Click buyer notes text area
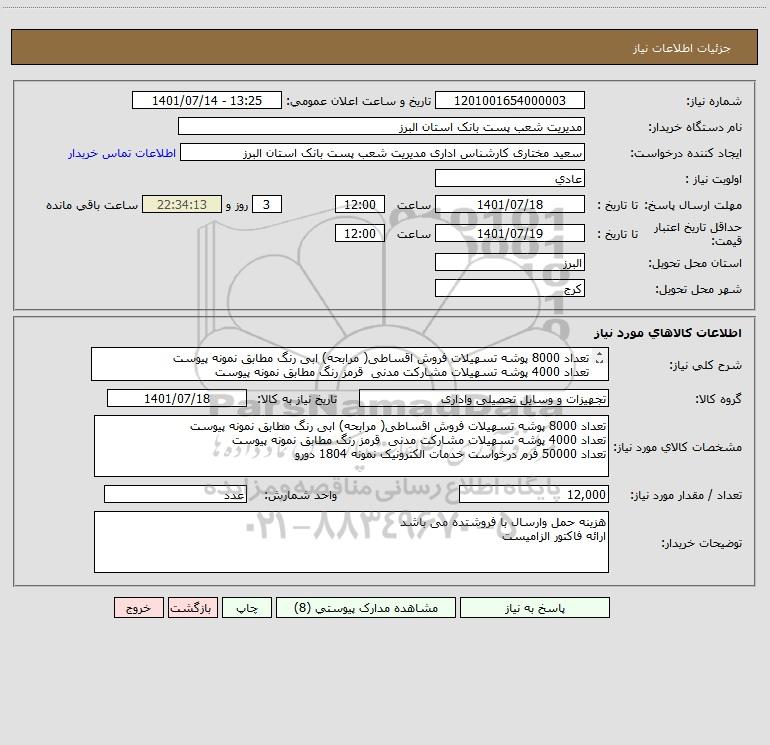The height and width of the screenshot is (745, 770). [351, 542]
